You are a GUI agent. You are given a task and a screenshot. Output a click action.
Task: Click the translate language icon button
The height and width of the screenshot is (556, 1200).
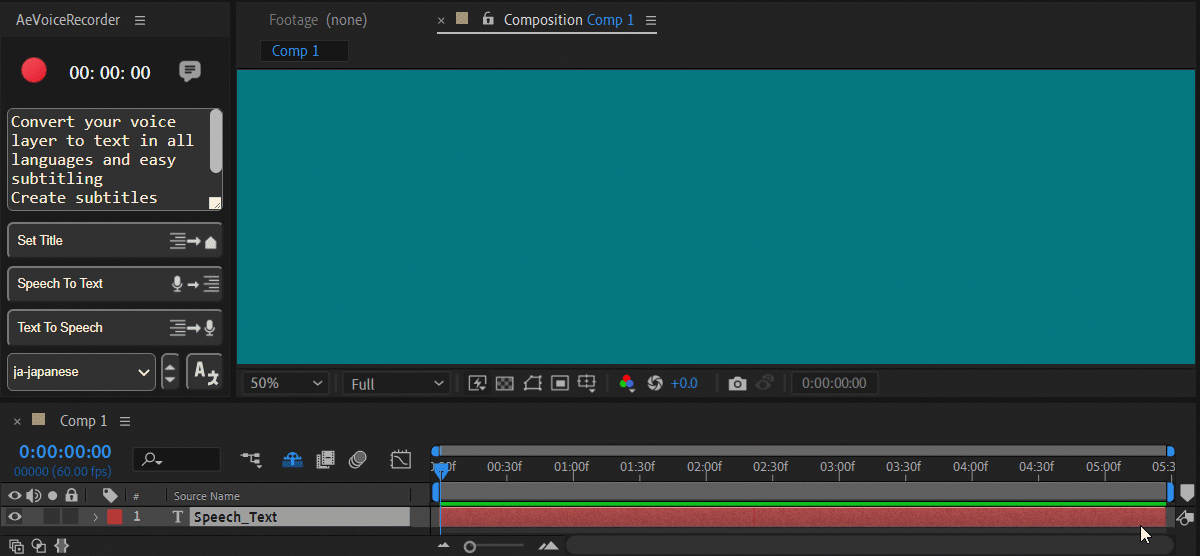pyautogui.click(x=204, y=372)
